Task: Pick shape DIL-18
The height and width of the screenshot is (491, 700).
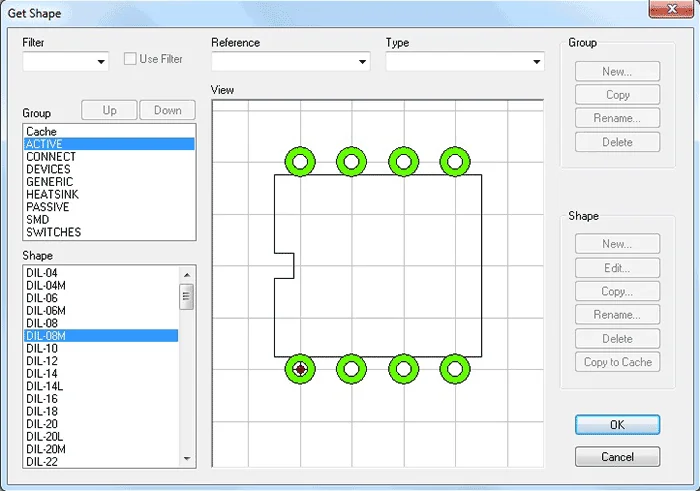Action: [101, 411]
